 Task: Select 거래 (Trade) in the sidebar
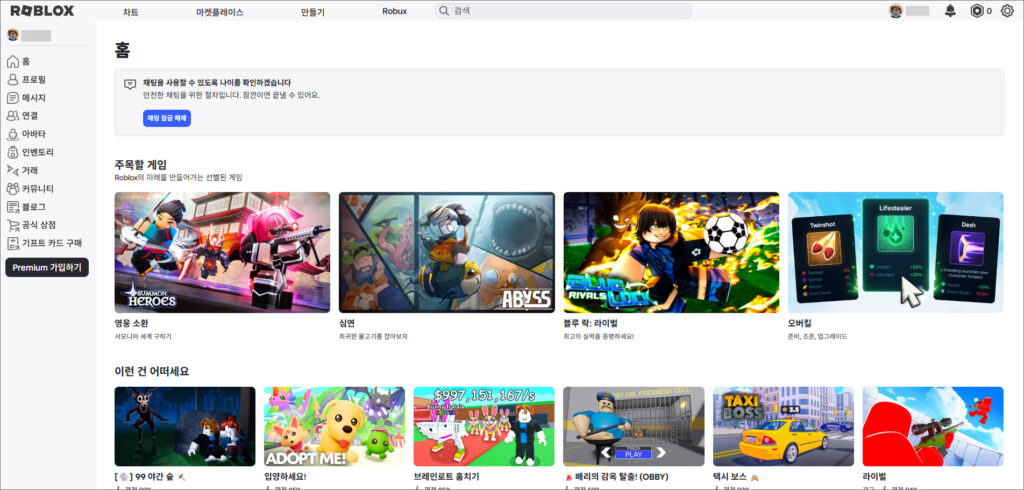pos(29,170)
